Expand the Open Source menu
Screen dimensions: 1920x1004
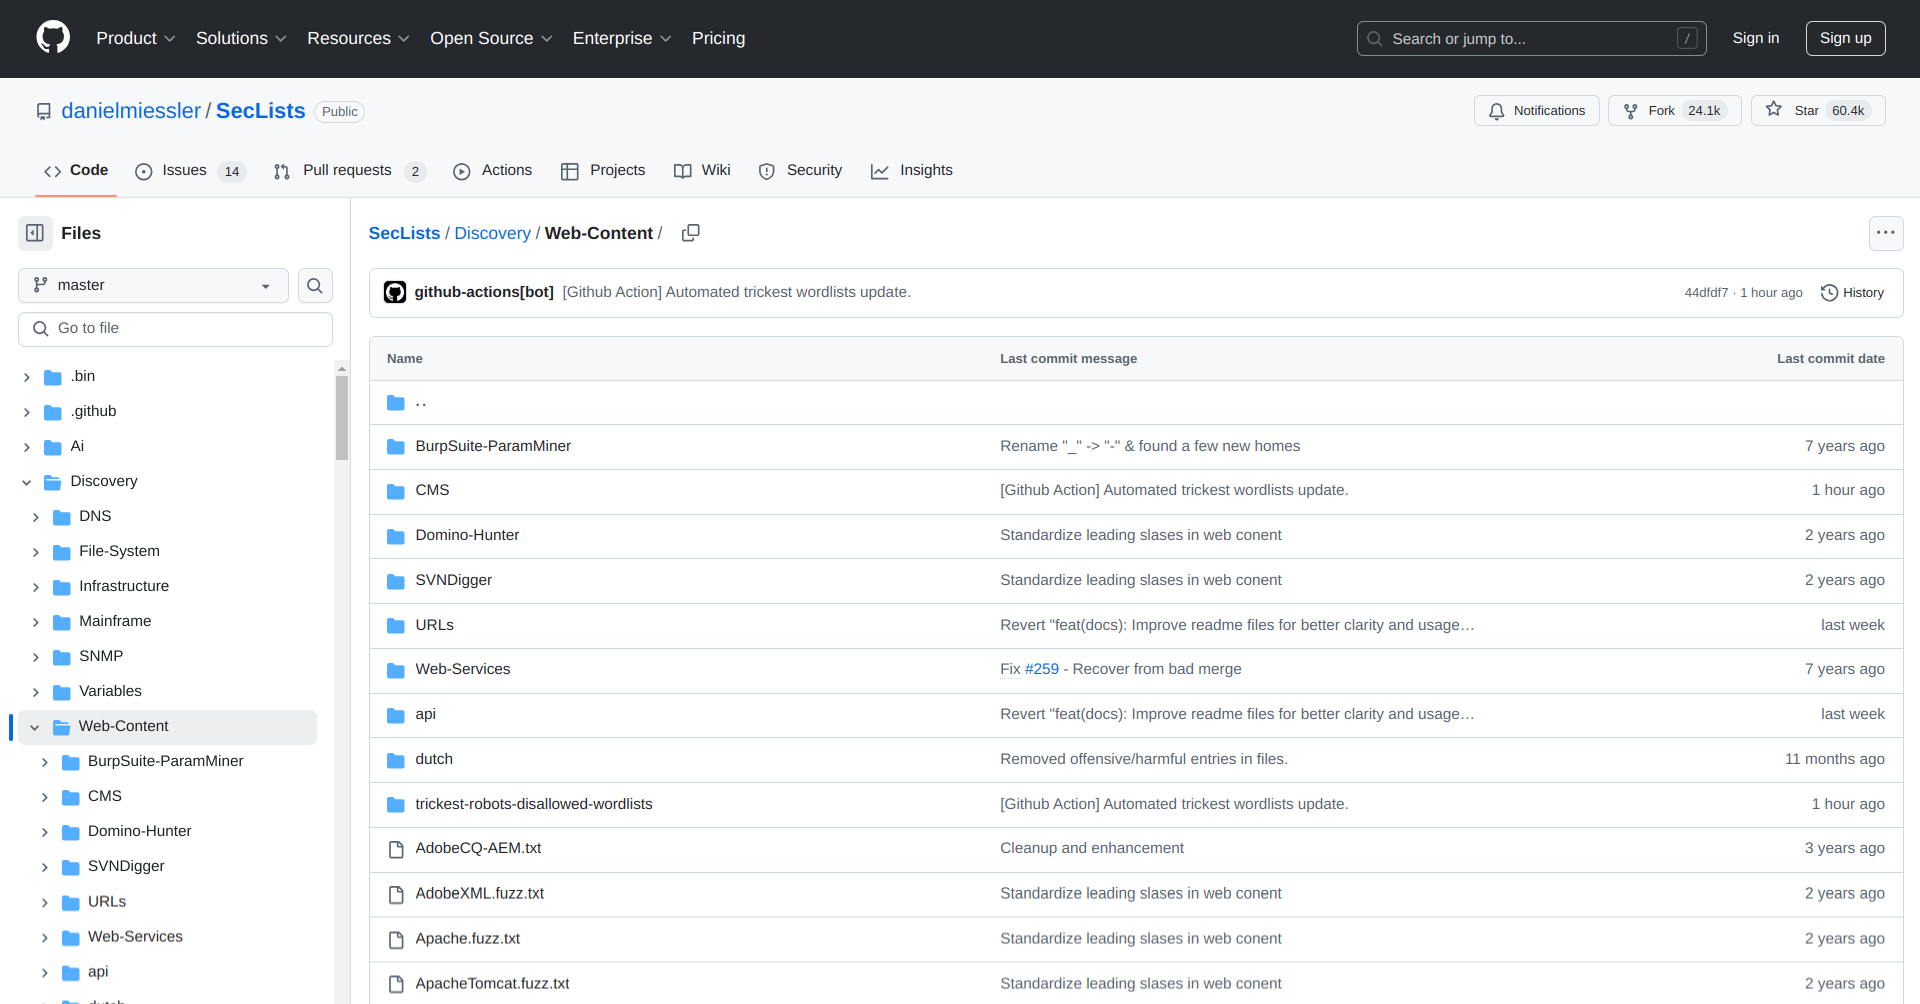tap(491, 38)
